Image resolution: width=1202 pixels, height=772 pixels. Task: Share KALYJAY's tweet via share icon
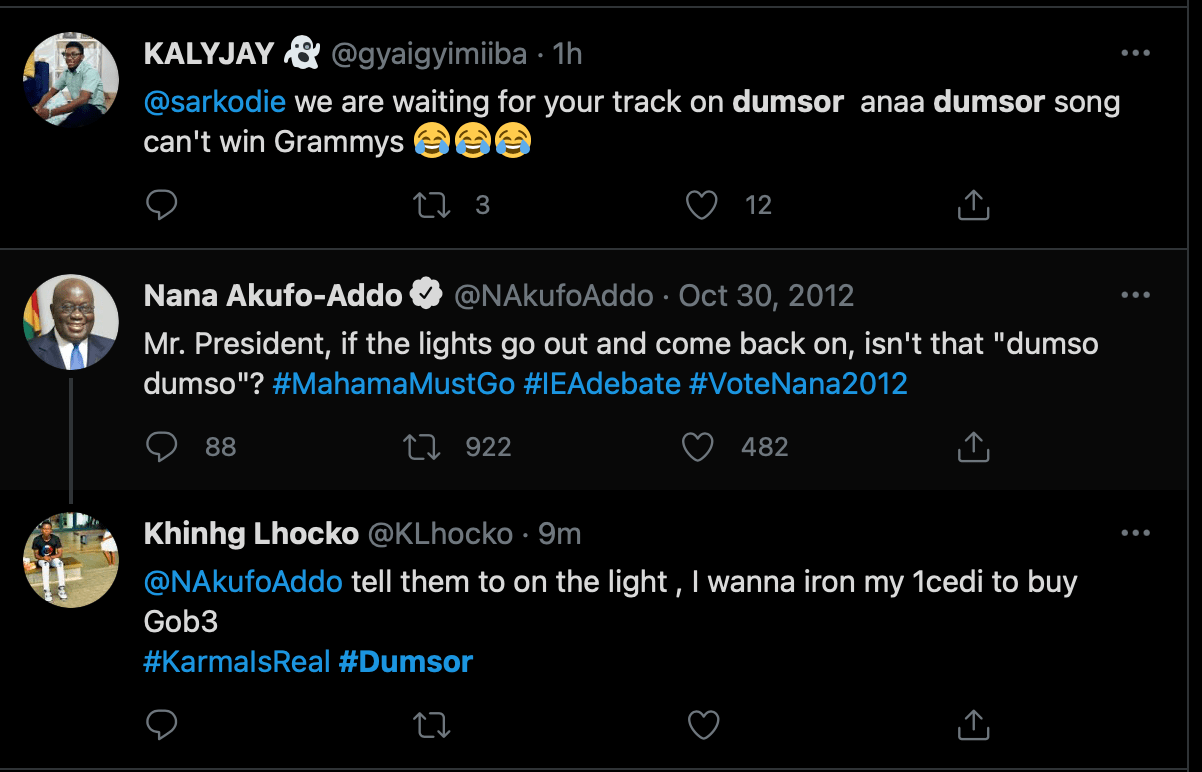(973, 205)
